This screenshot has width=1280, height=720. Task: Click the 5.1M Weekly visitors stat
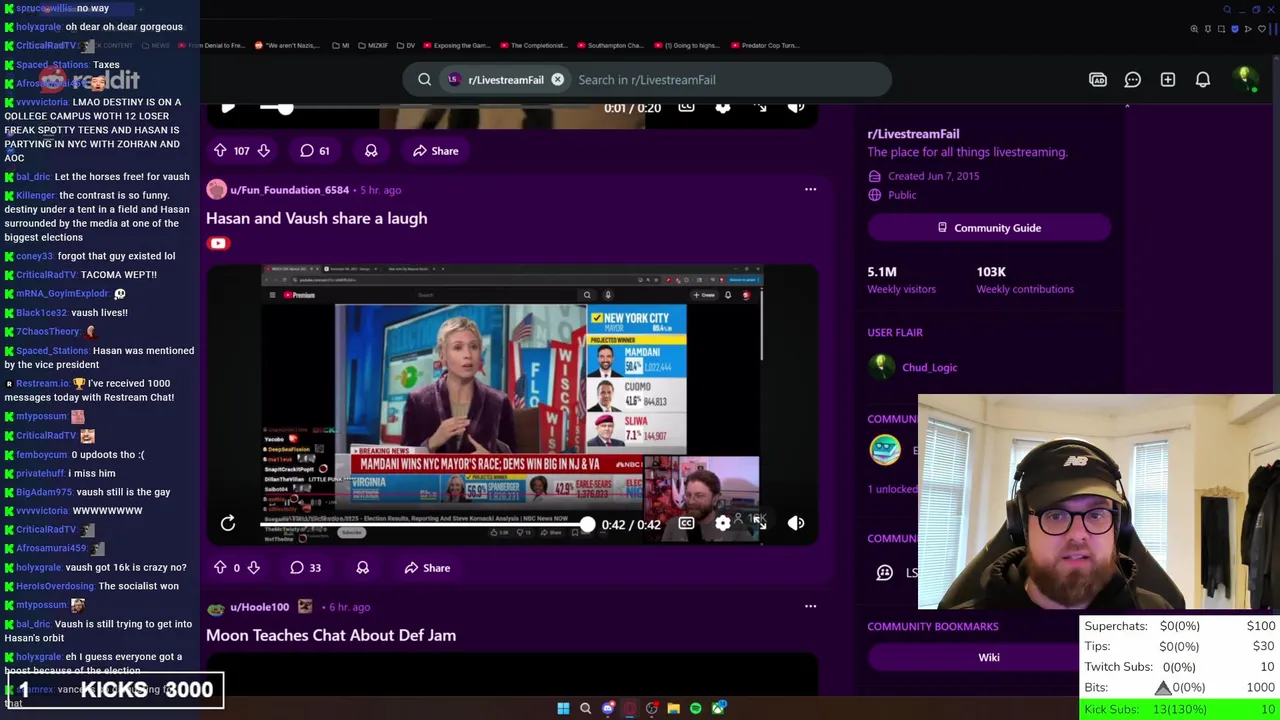901,280
